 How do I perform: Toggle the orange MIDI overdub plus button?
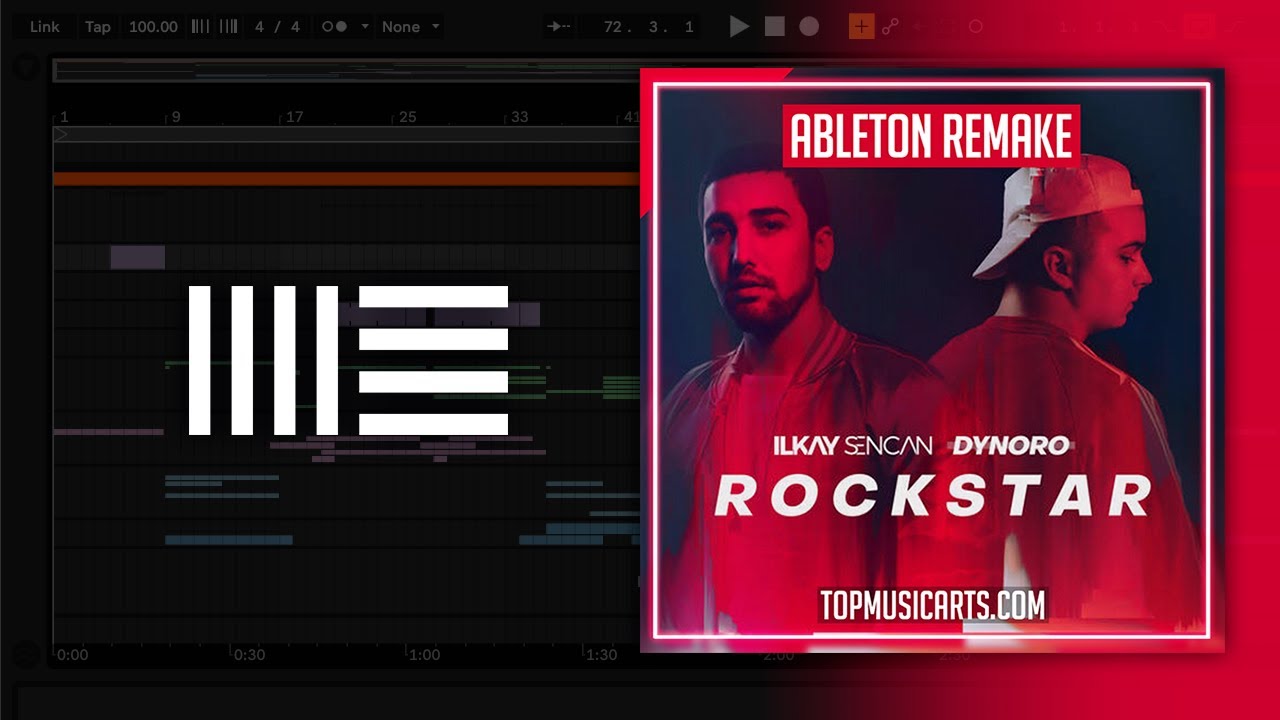click(x=861, y=27)
